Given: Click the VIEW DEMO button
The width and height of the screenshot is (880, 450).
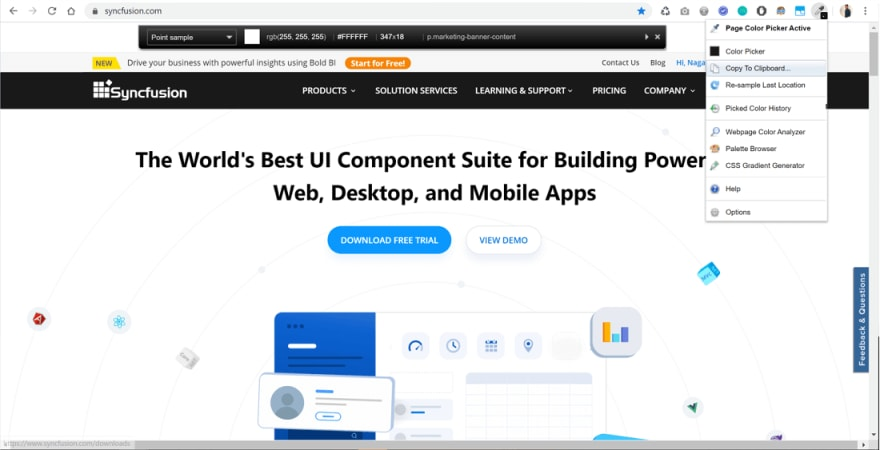Looking at the screenshot, I should (503, 240).
